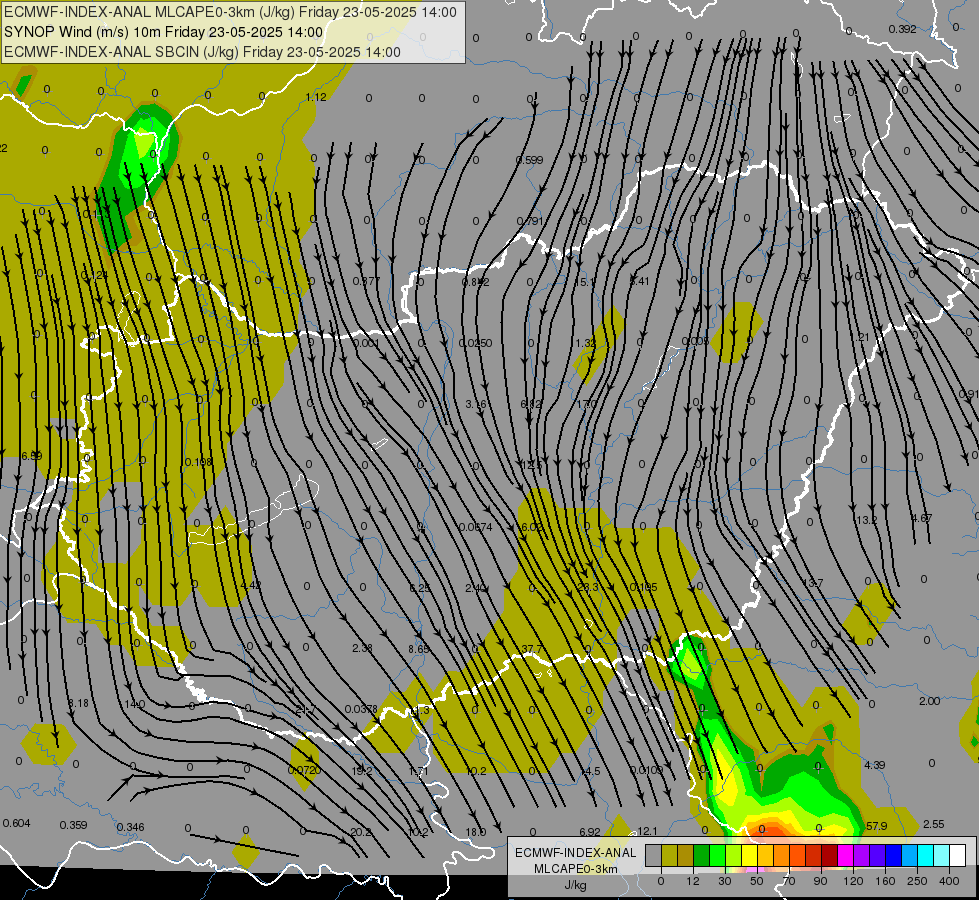Click the 0.604 value on the map

(16, 823)
